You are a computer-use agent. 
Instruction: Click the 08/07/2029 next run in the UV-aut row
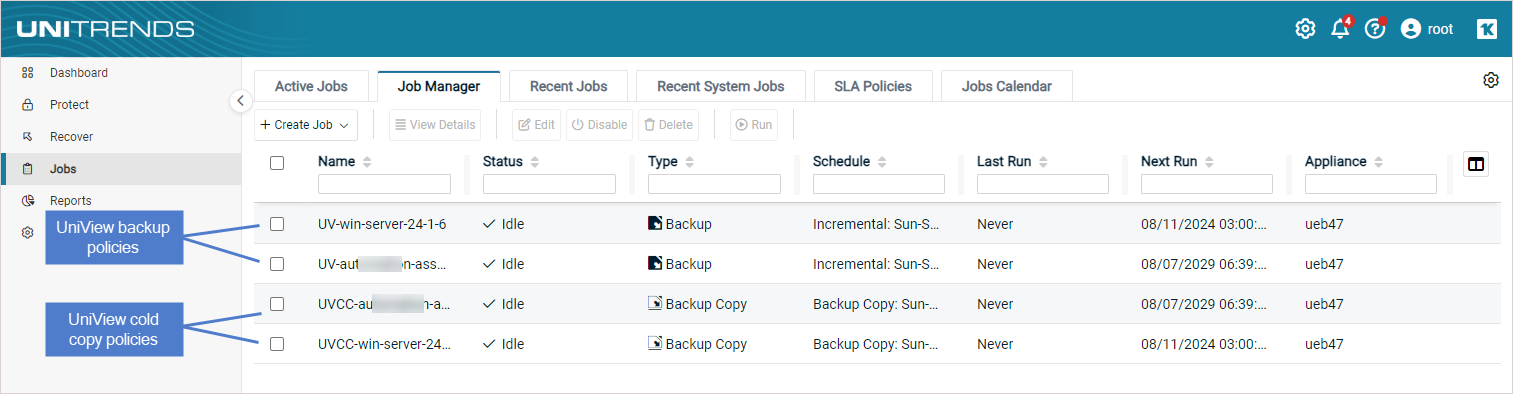pyautogui.click(x=1204, y=264)
